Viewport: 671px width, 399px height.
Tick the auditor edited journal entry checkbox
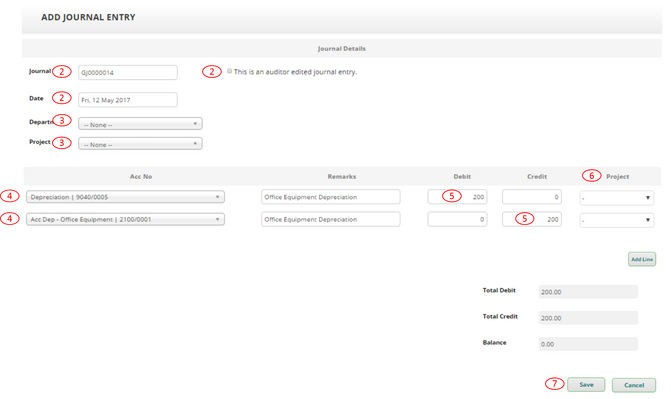pos(229,71)
